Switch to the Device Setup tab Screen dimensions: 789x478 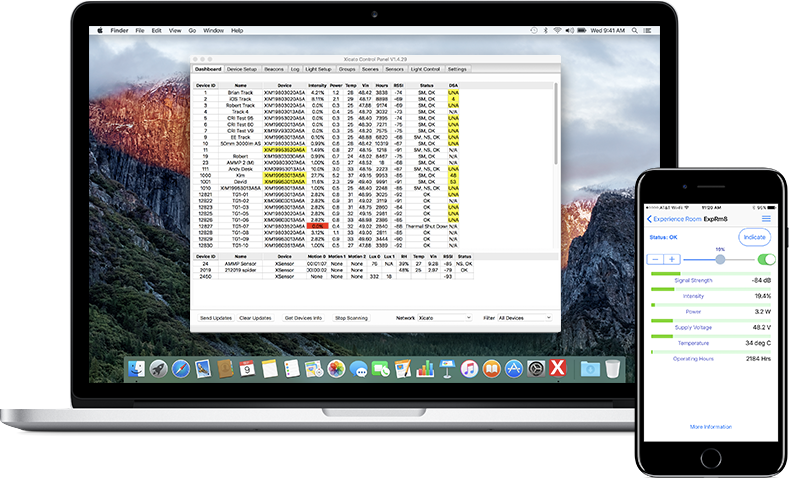click(242, 69)
